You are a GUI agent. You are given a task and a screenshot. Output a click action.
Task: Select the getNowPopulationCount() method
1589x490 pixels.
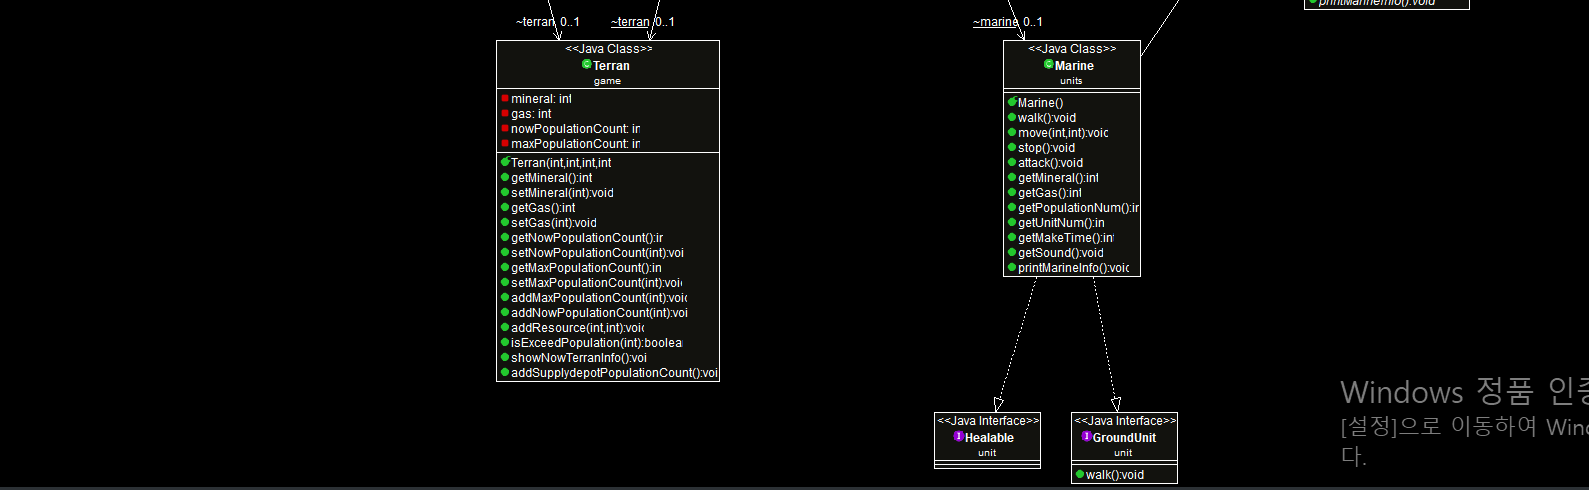tap(587, 238)
